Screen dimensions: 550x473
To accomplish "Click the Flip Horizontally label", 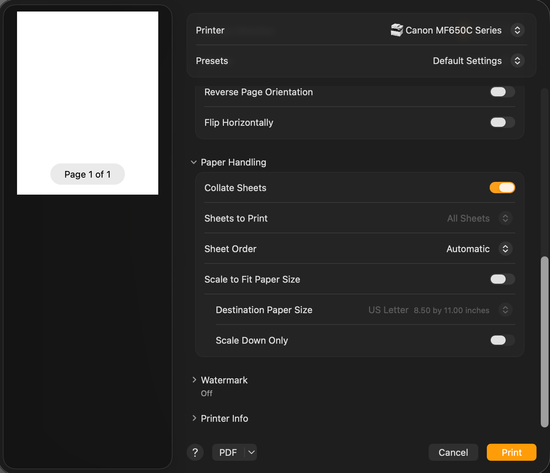I will coord(239,122).
